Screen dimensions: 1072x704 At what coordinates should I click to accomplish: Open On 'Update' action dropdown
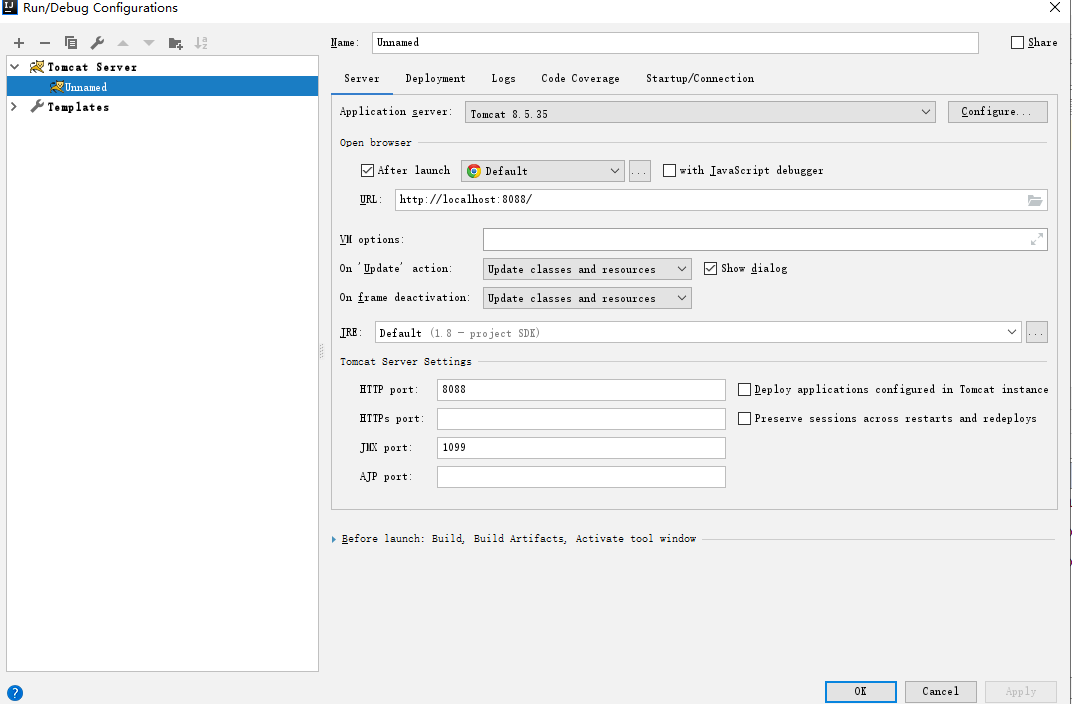[587, 269]
